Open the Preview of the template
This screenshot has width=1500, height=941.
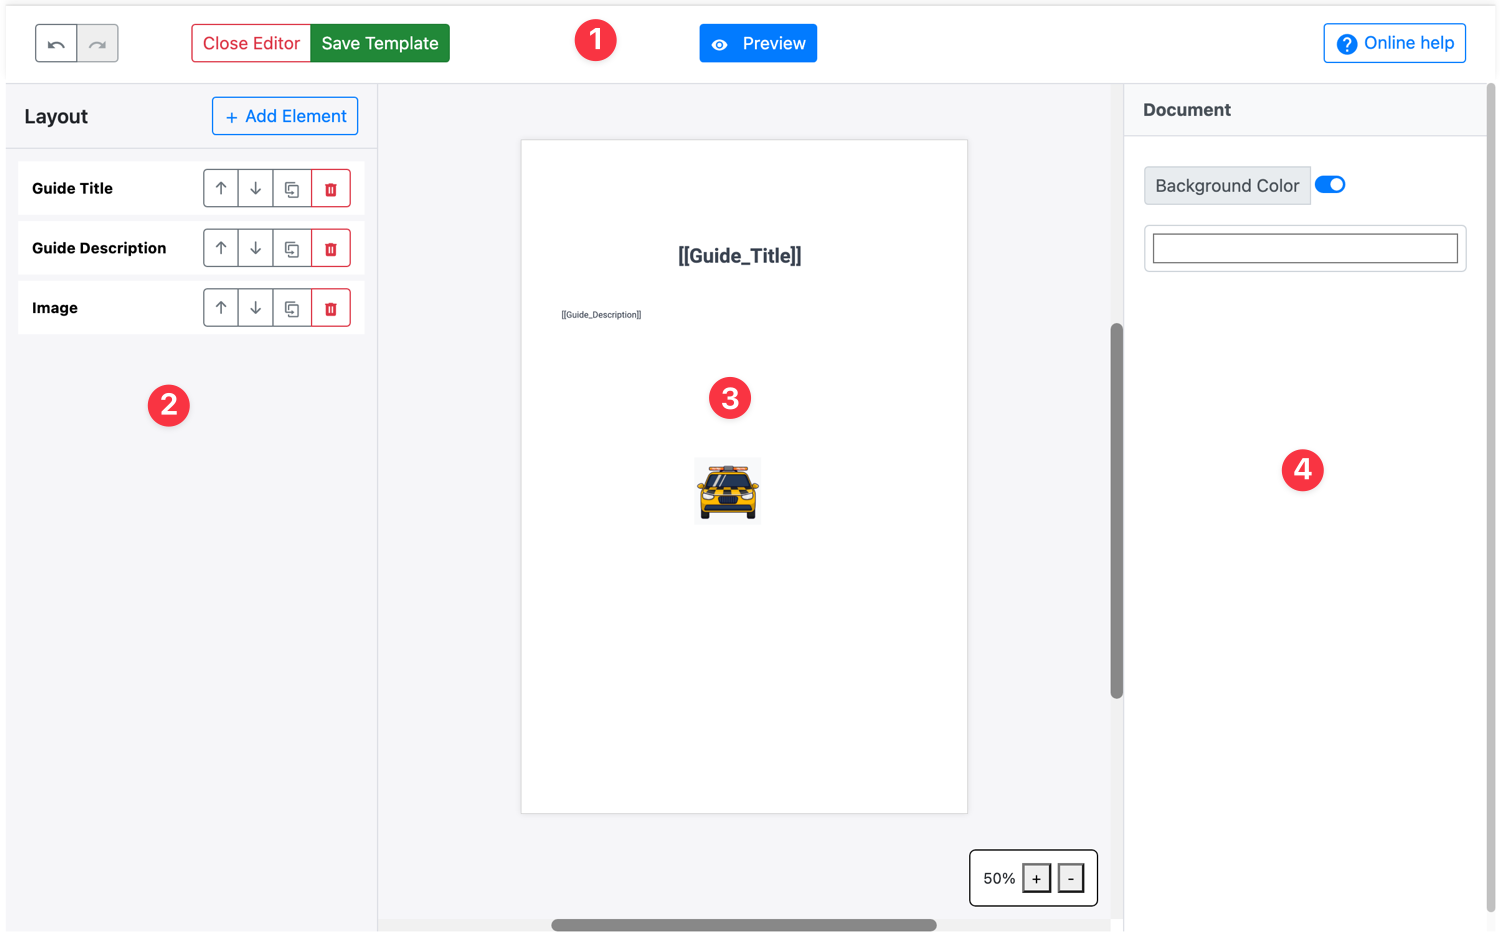coord(758,43)
